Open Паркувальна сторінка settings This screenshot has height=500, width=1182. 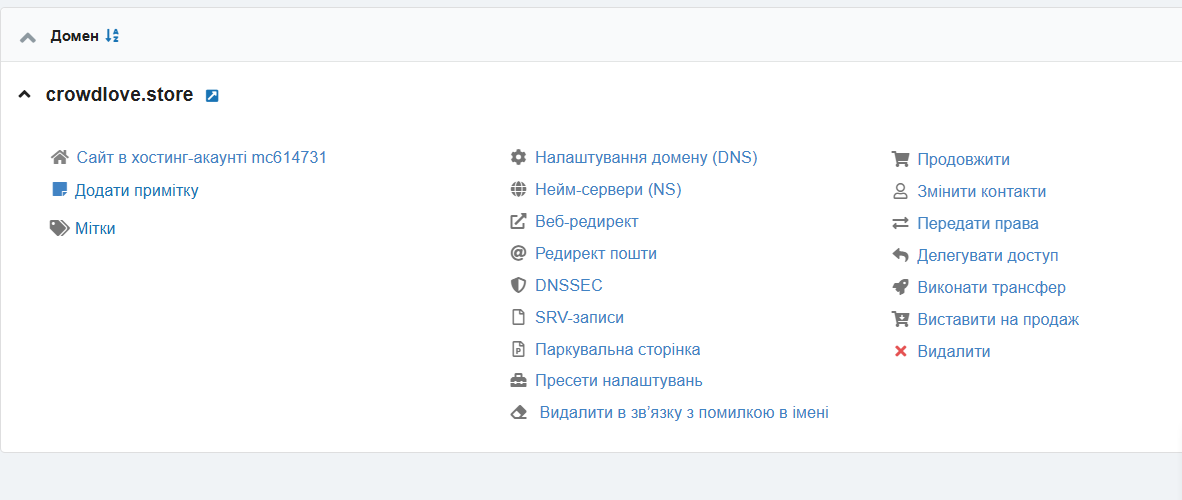tap(617, 349)
